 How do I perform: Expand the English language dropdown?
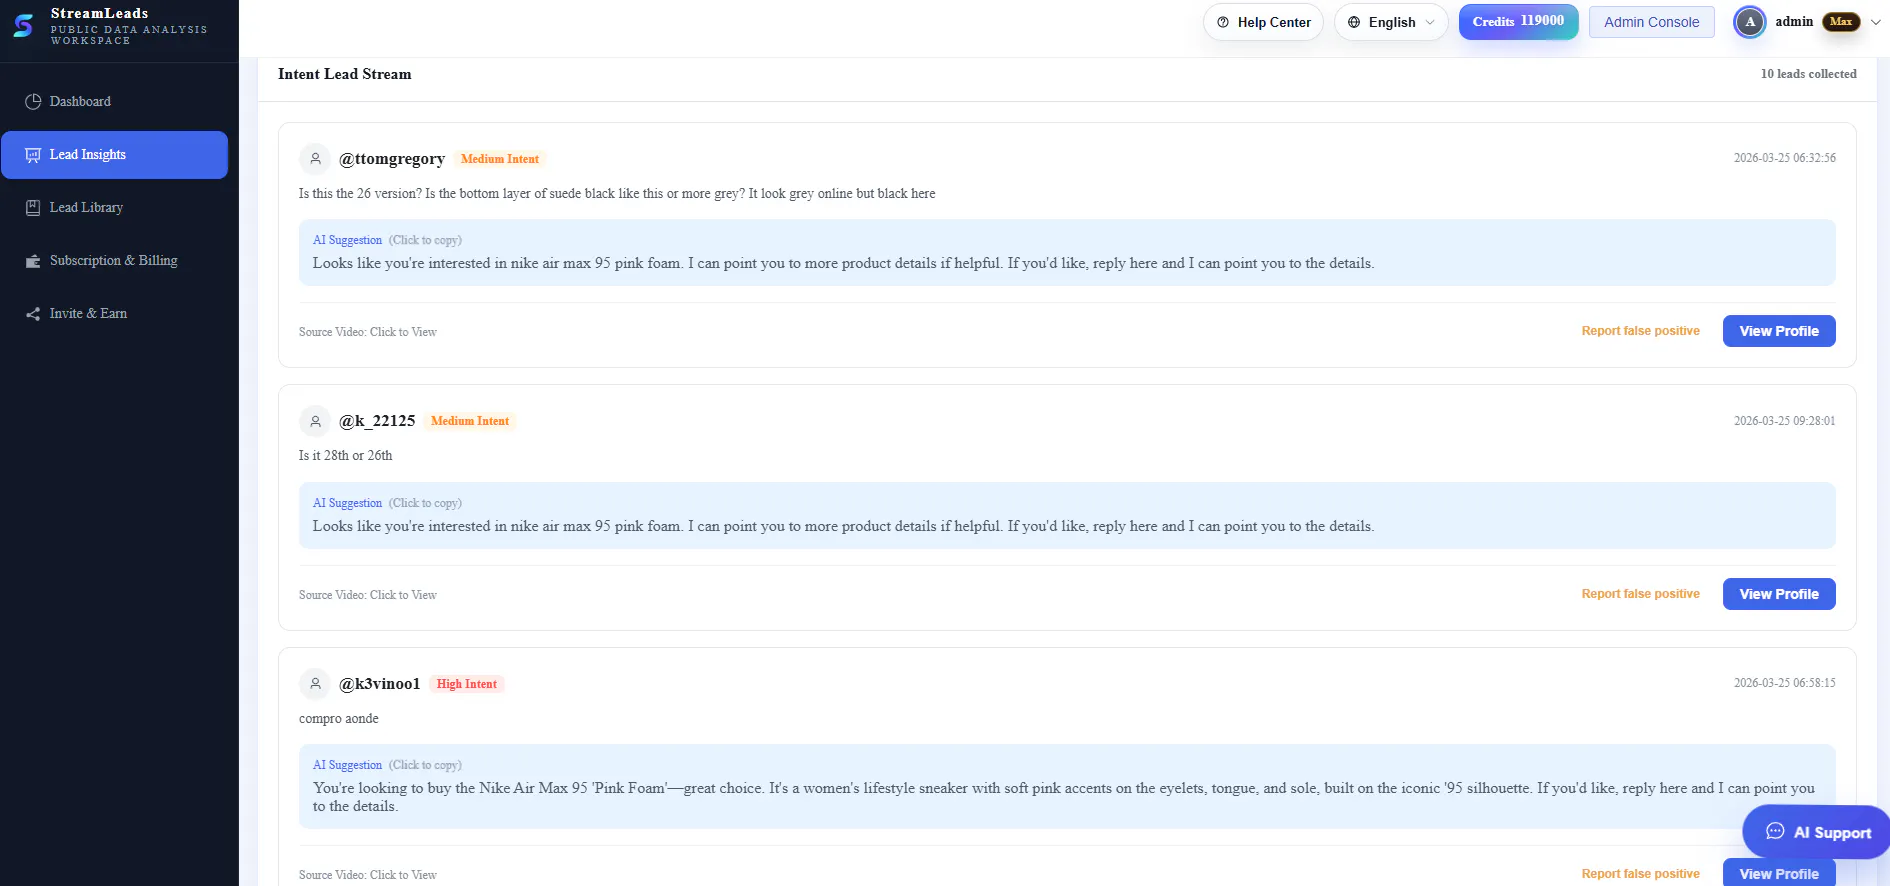point(1391,22)
